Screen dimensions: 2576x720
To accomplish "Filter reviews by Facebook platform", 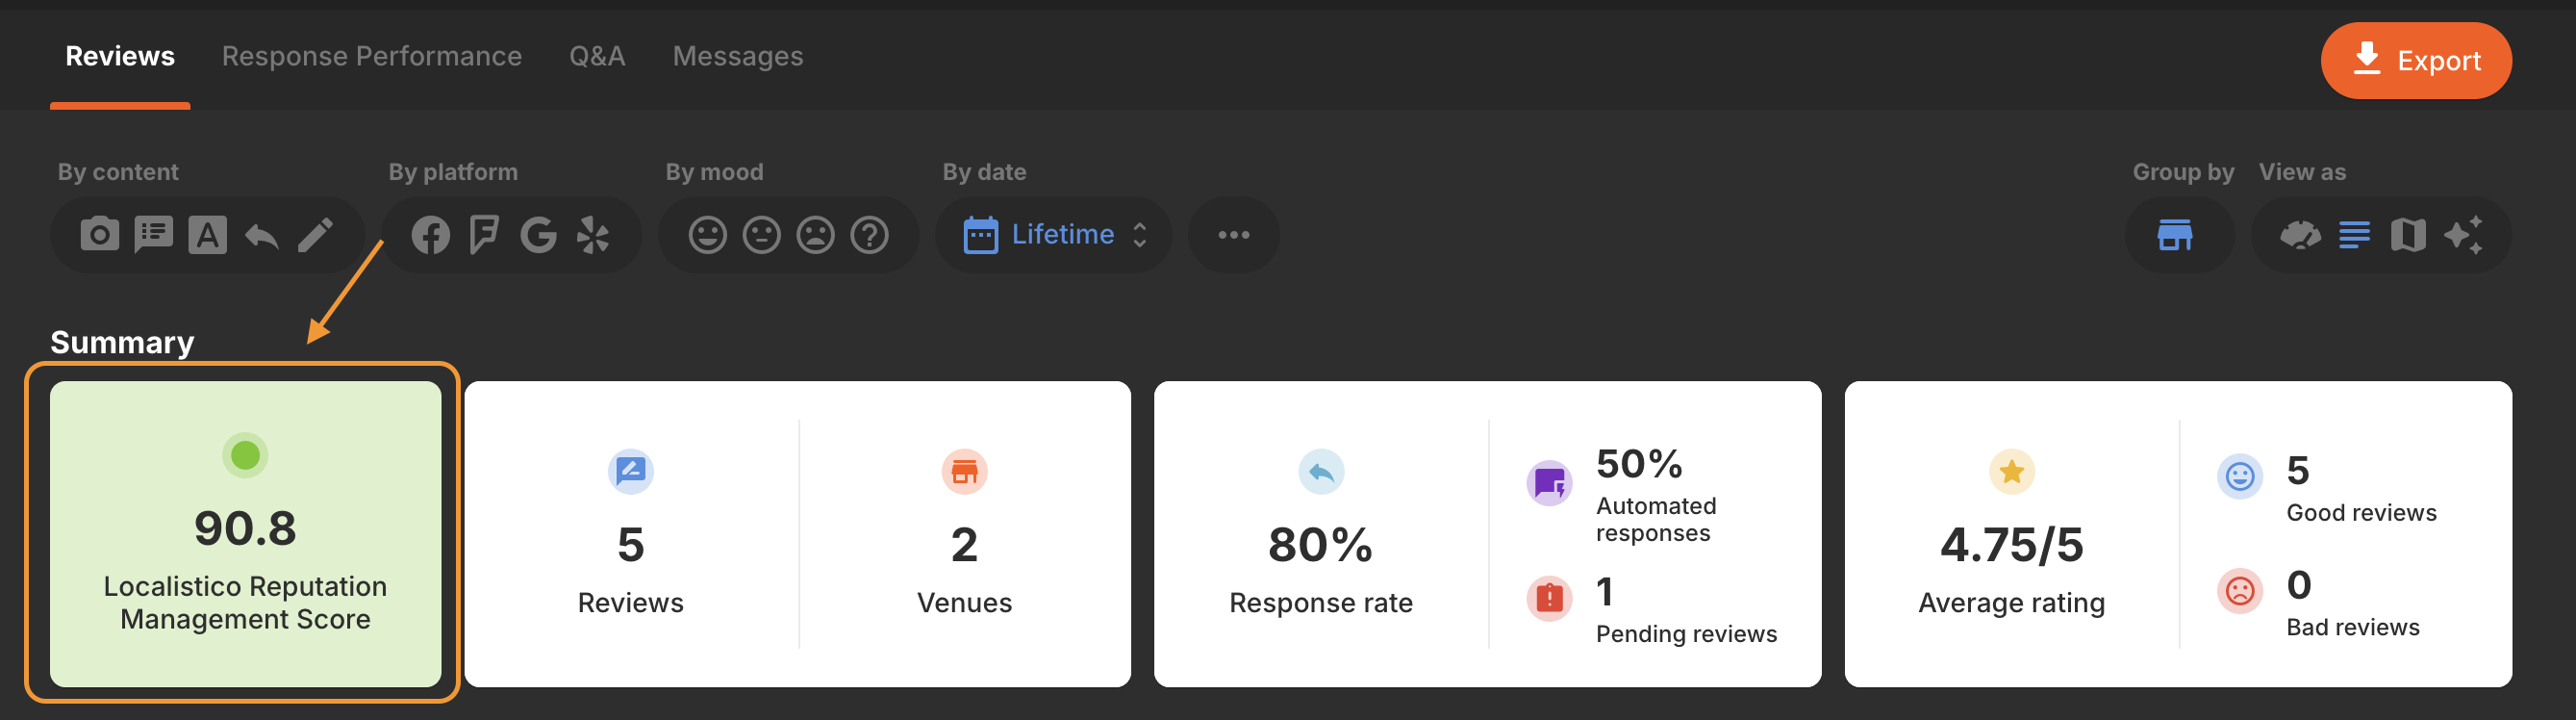I will 431,235.
